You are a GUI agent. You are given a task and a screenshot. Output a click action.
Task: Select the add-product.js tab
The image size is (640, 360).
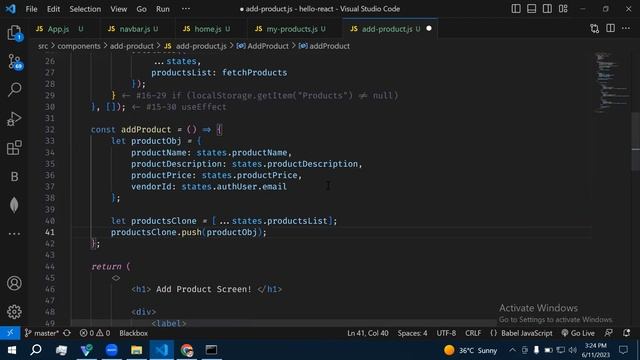(386, 29)
